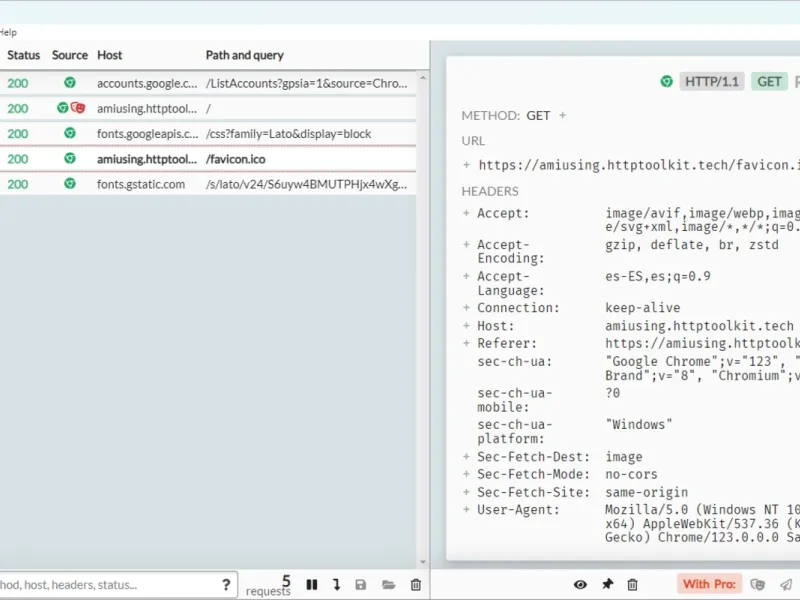The width and height of the screenshot is (800, 600).
Task: Open the Help menu
Action: 8,32
